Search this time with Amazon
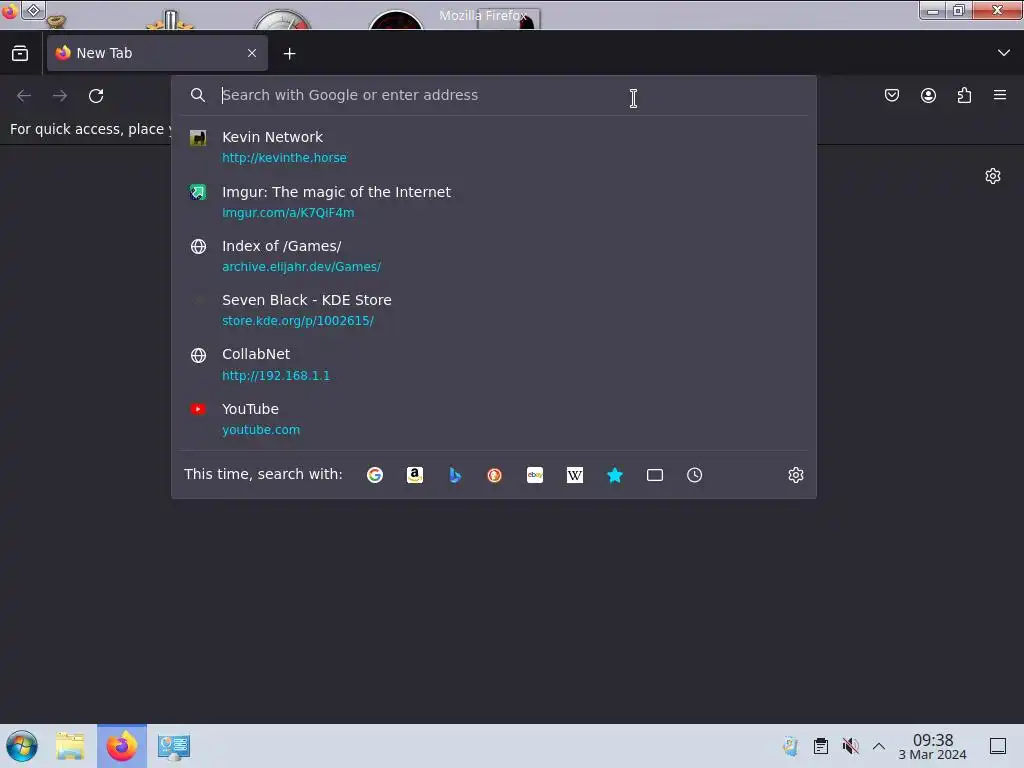 coord(415,475)
